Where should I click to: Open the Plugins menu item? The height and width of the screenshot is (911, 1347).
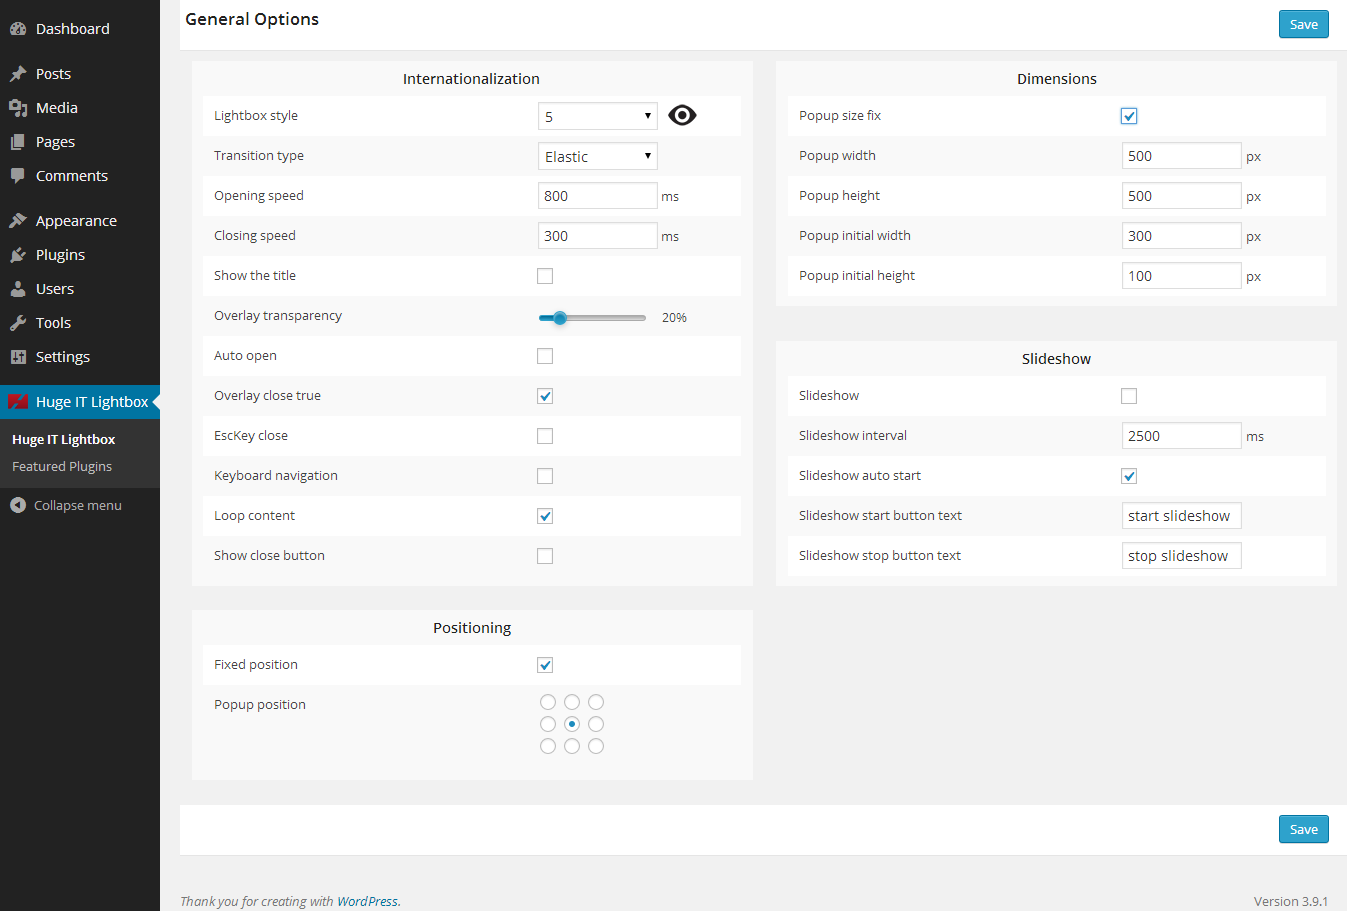(80, 255)
